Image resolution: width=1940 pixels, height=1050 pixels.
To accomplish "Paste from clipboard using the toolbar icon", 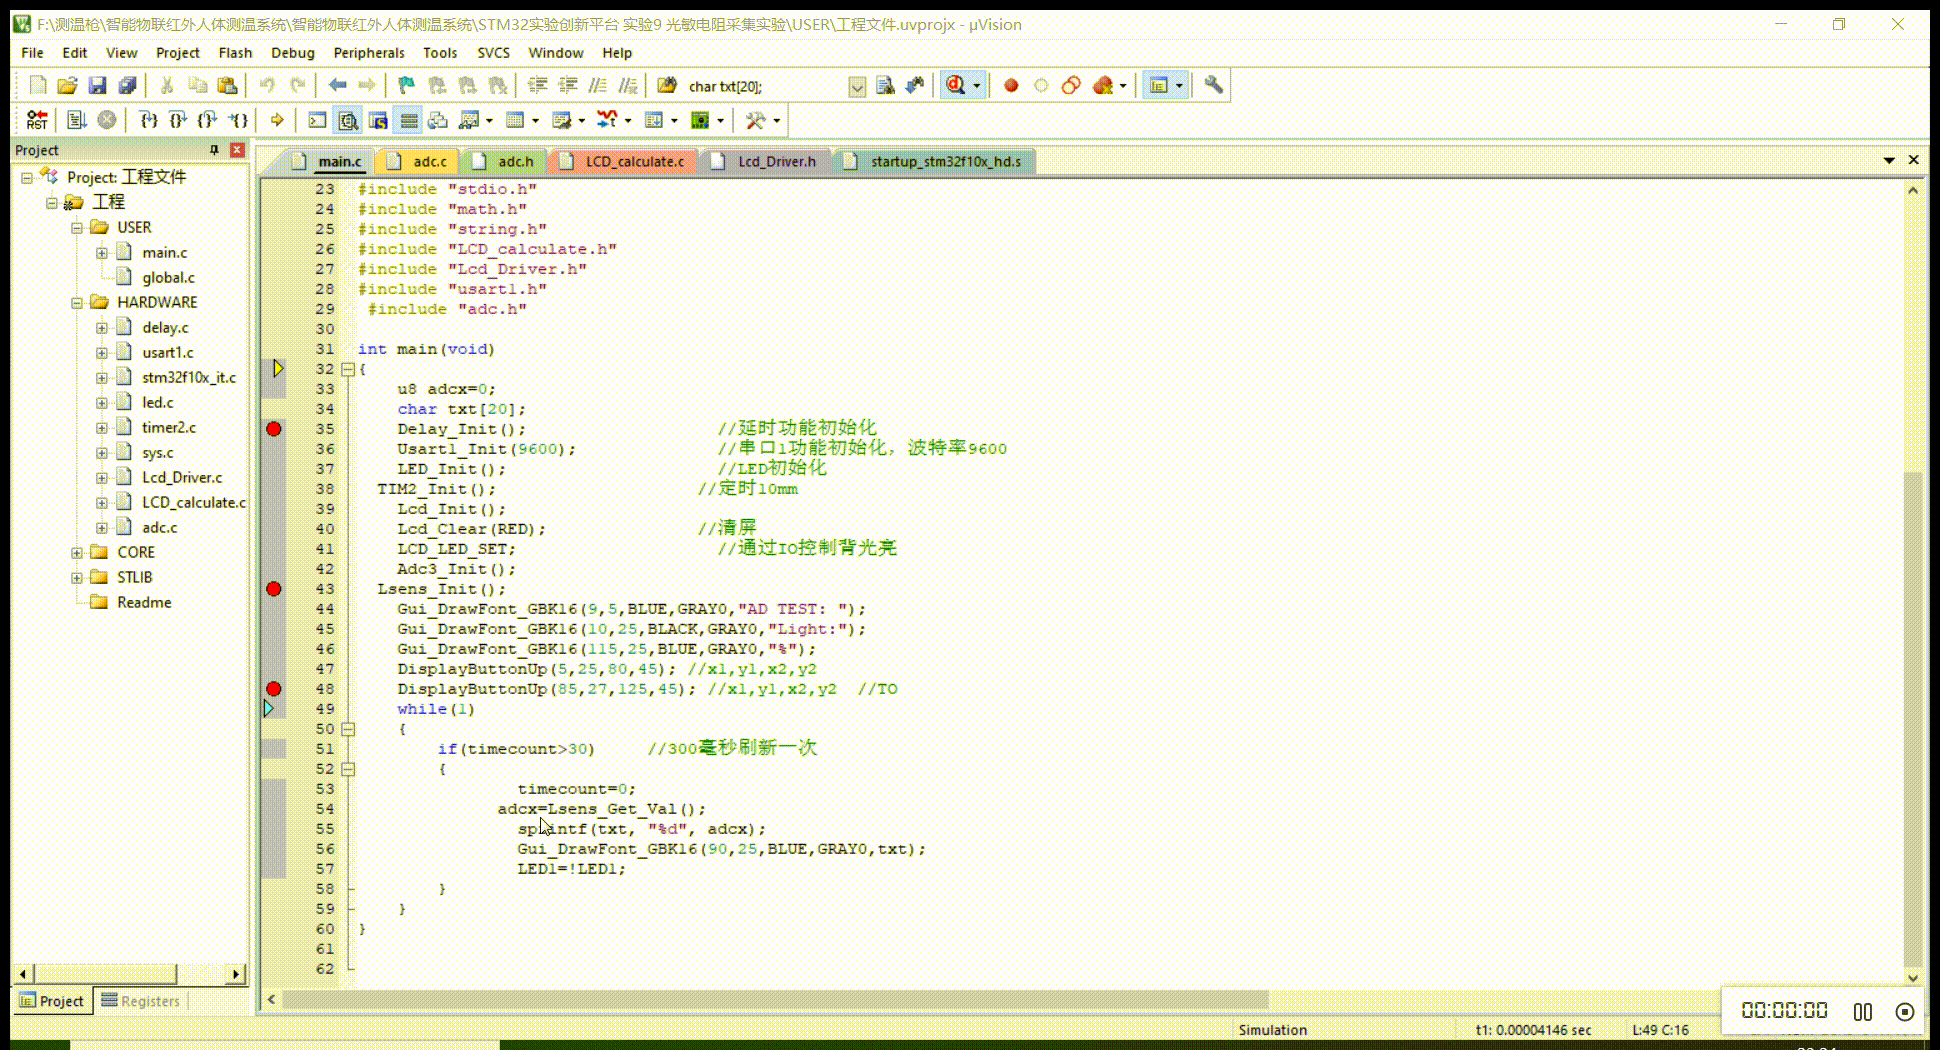I will (228, 86).
